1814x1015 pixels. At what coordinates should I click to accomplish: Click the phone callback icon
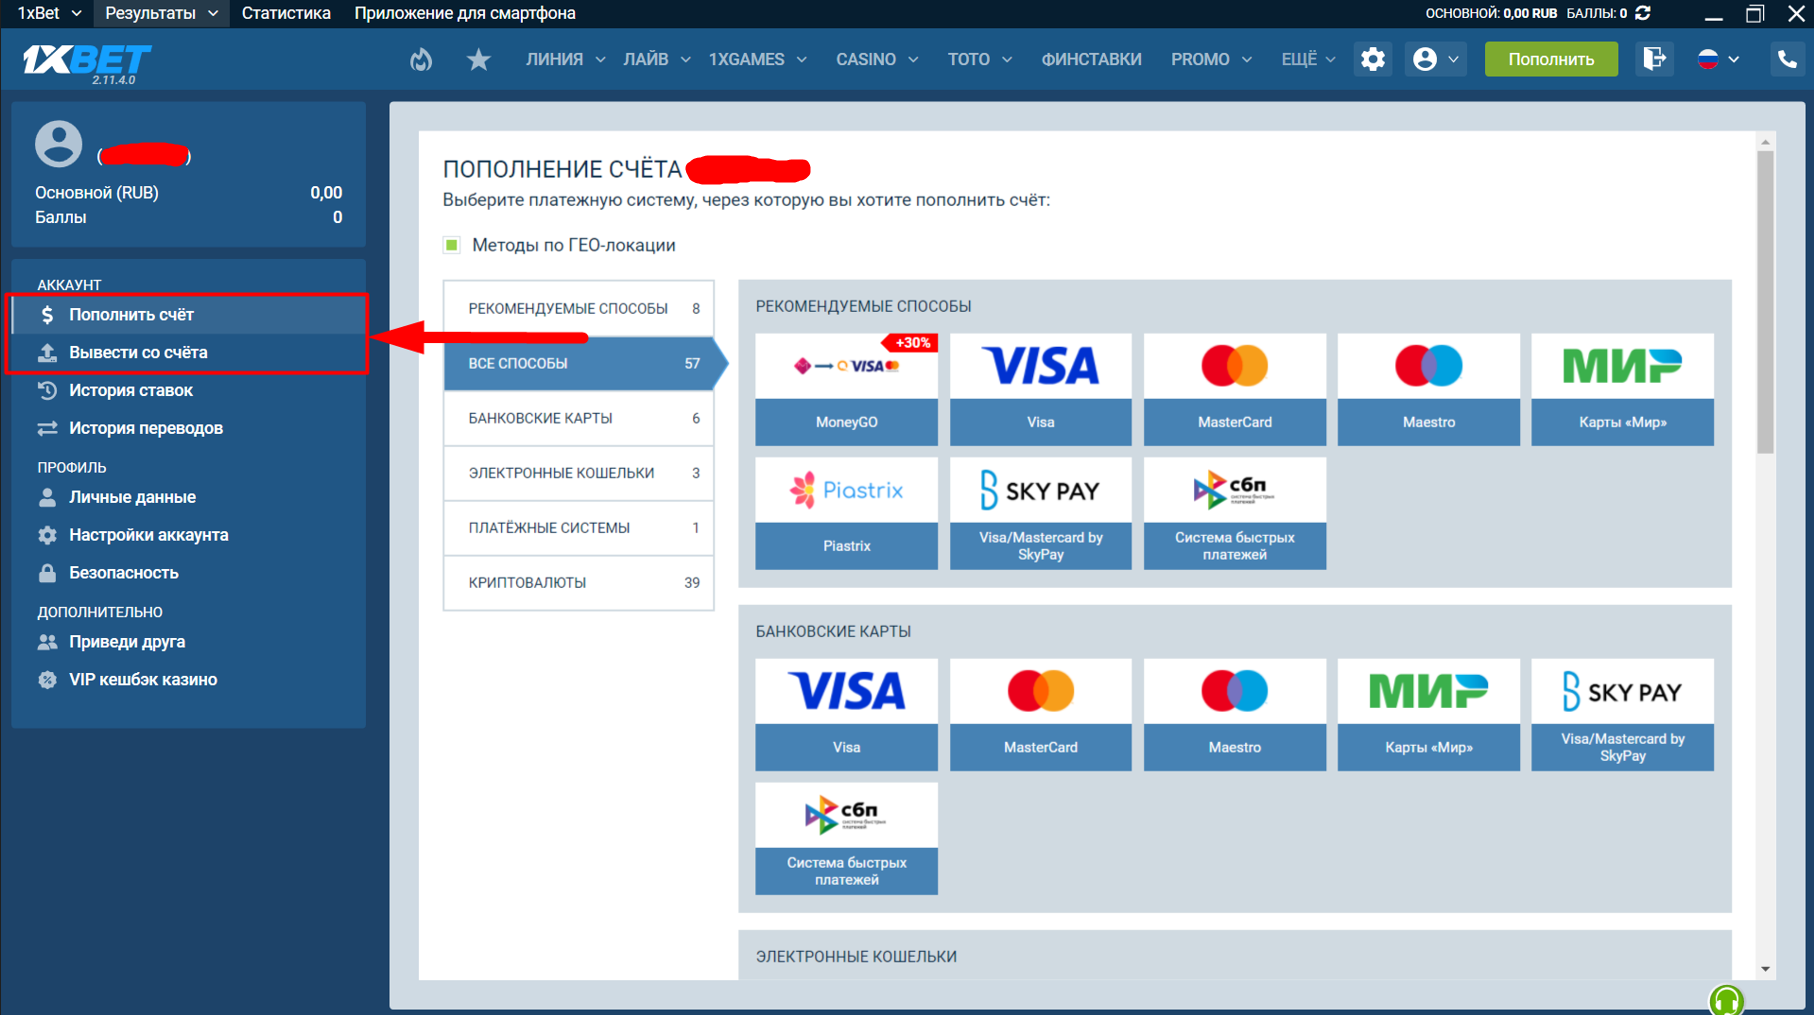point(1786,60)
